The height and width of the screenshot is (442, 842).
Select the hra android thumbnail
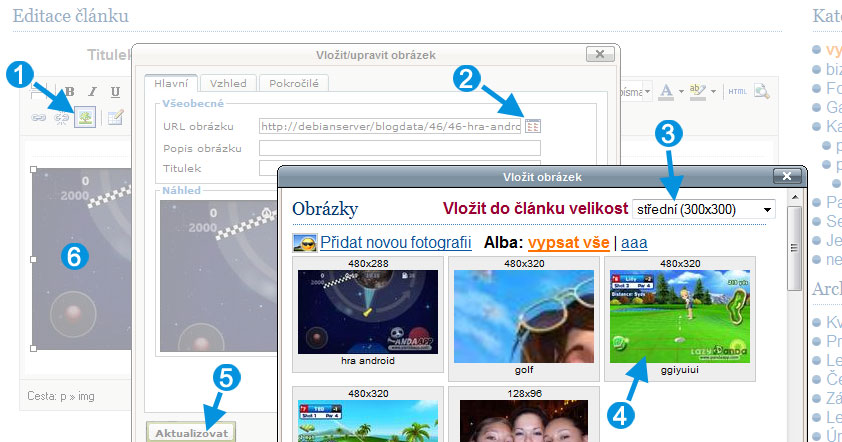point(368,312)
